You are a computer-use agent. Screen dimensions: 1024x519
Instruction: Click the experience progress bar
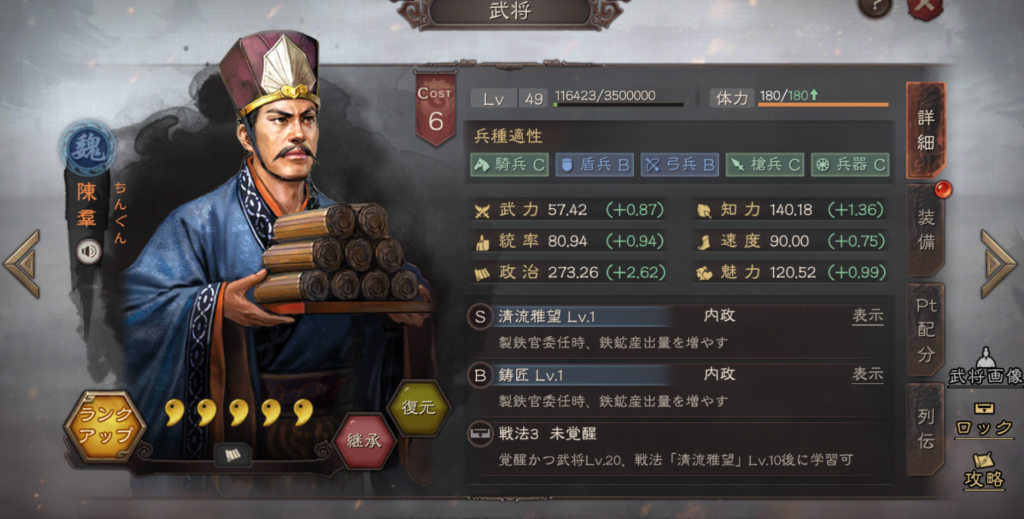(x=619, y=104)
